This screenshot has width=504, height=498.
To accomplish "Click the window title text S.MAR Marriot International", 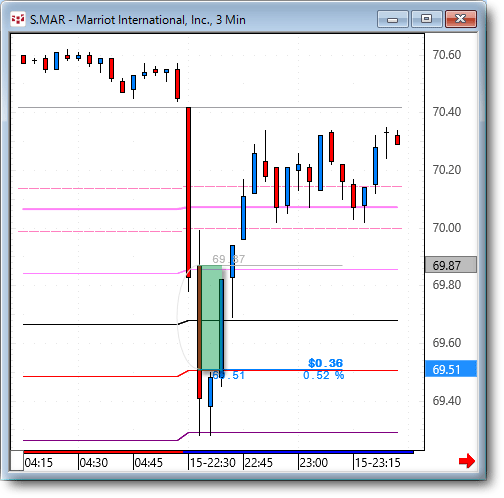I will pos(138,20).
